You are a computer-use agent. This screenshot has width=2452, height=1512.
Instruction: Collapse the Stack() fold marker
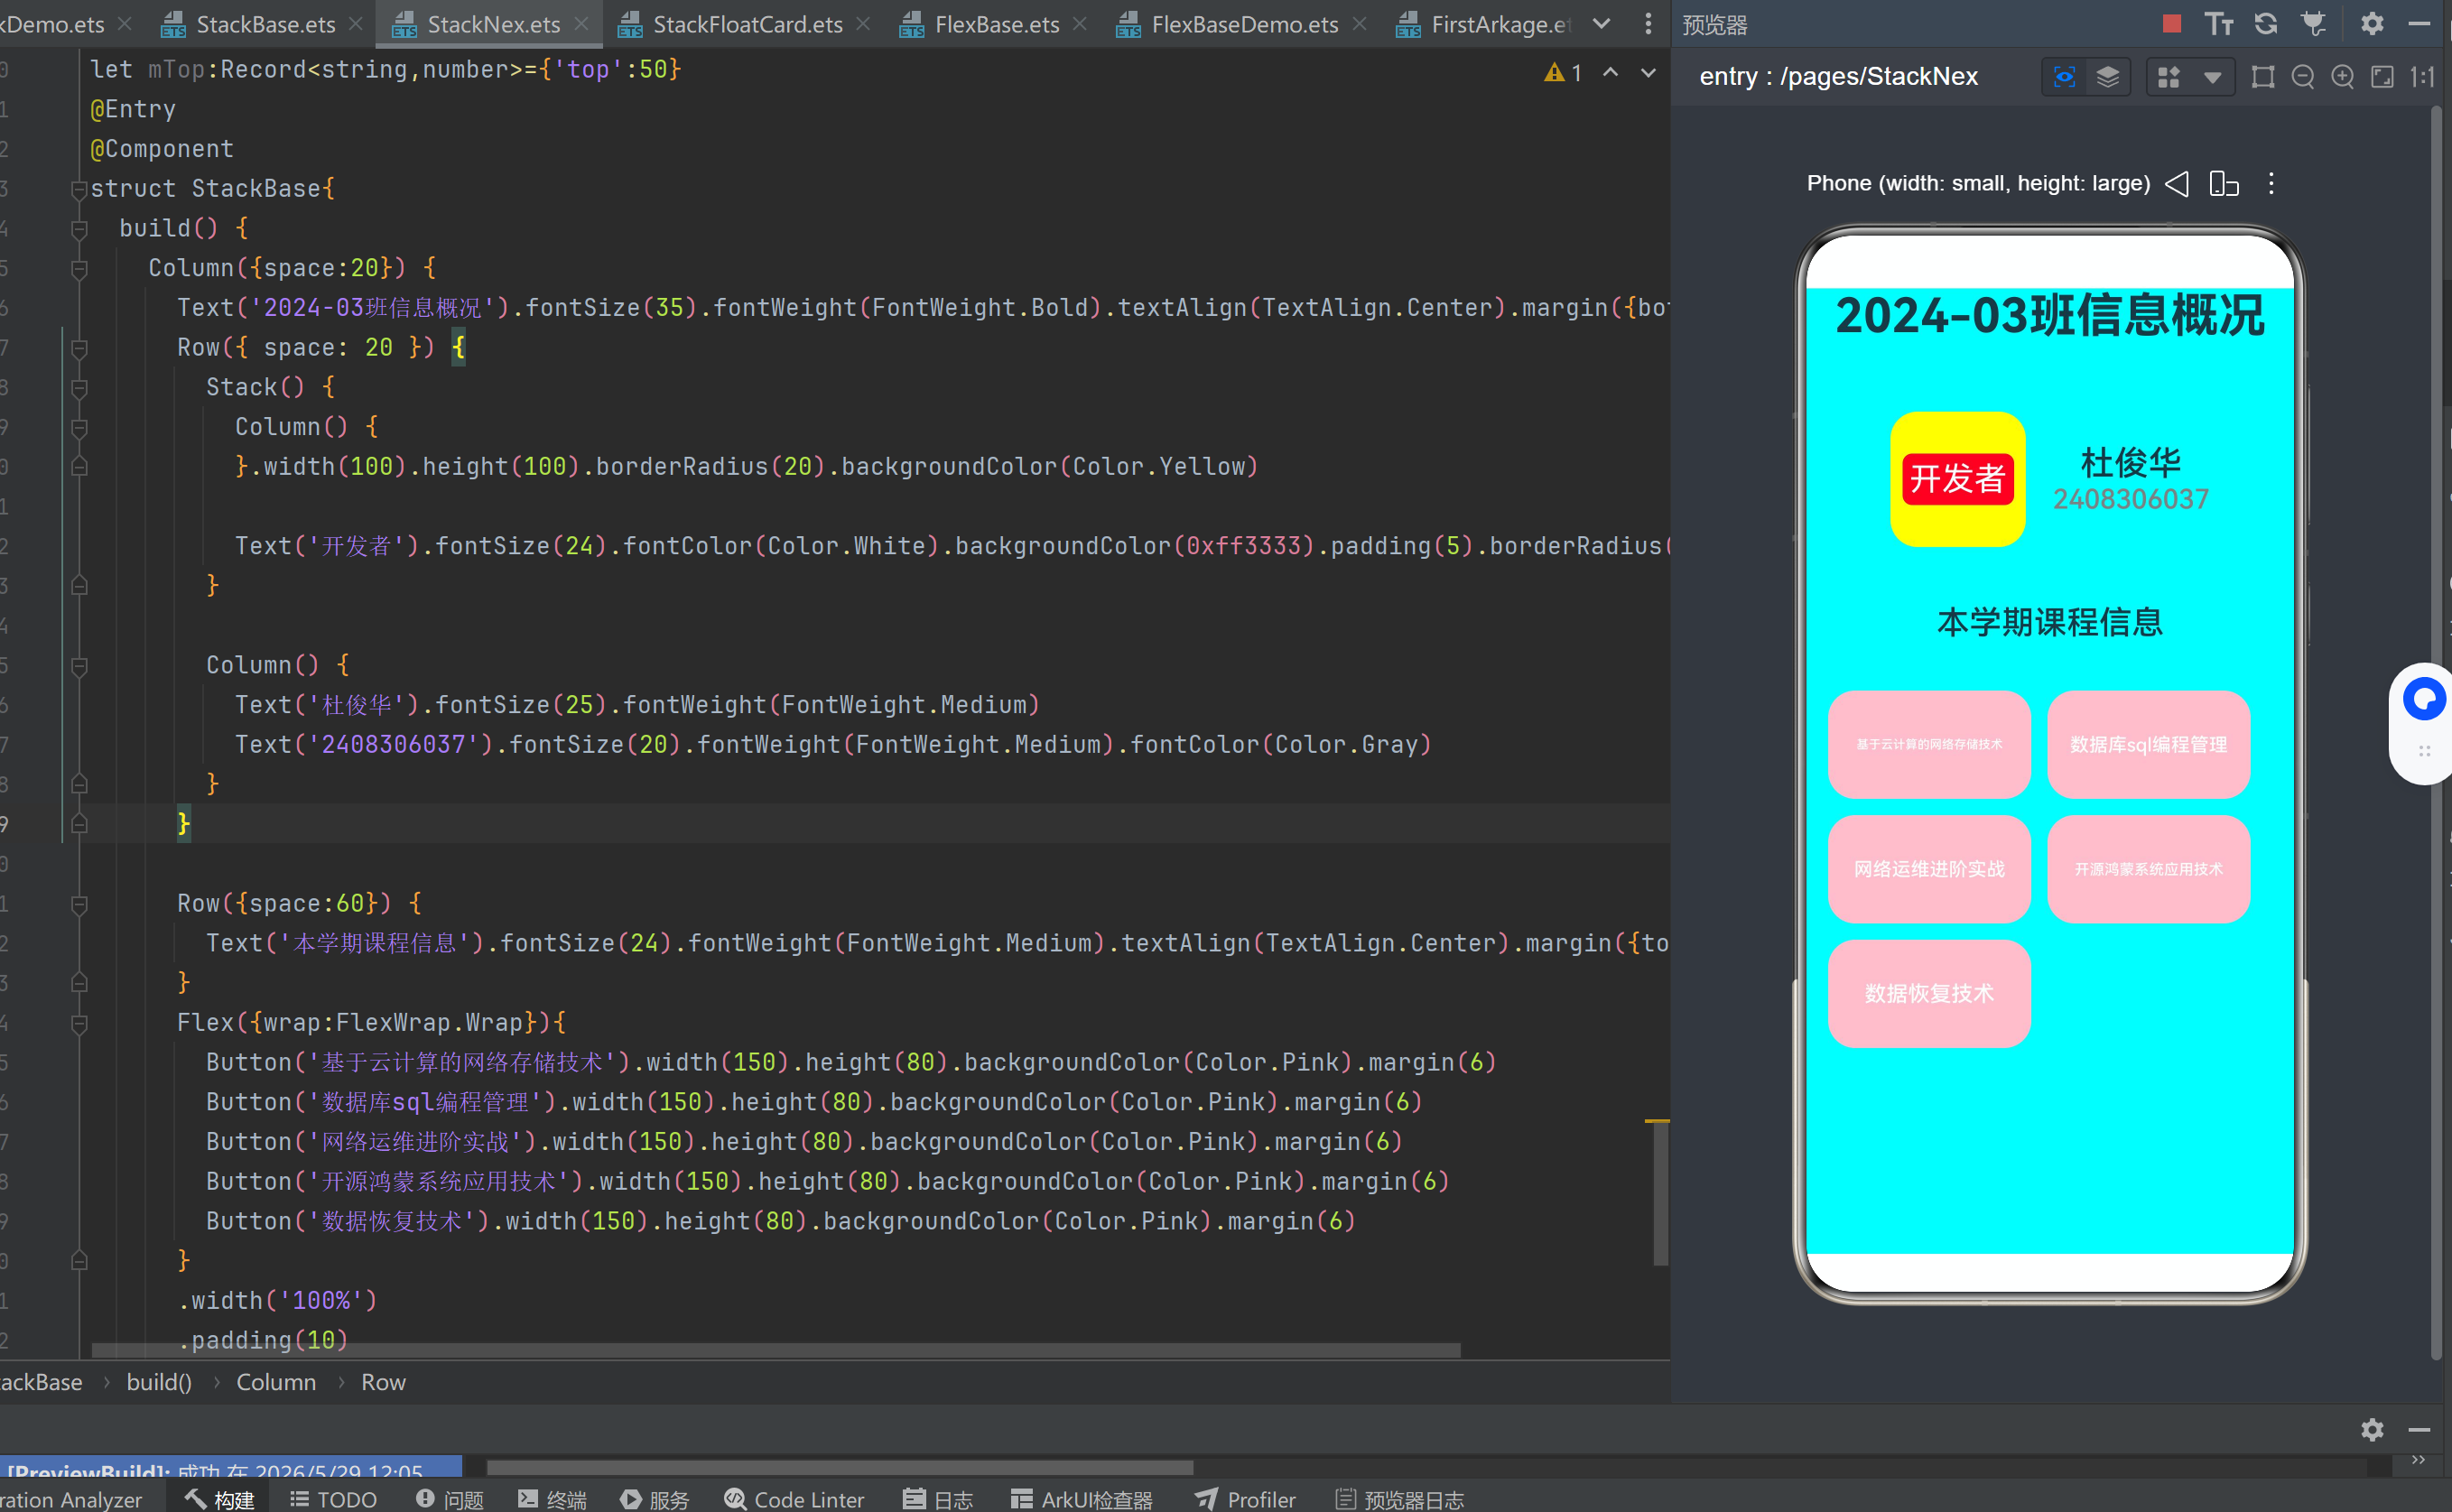79,388
